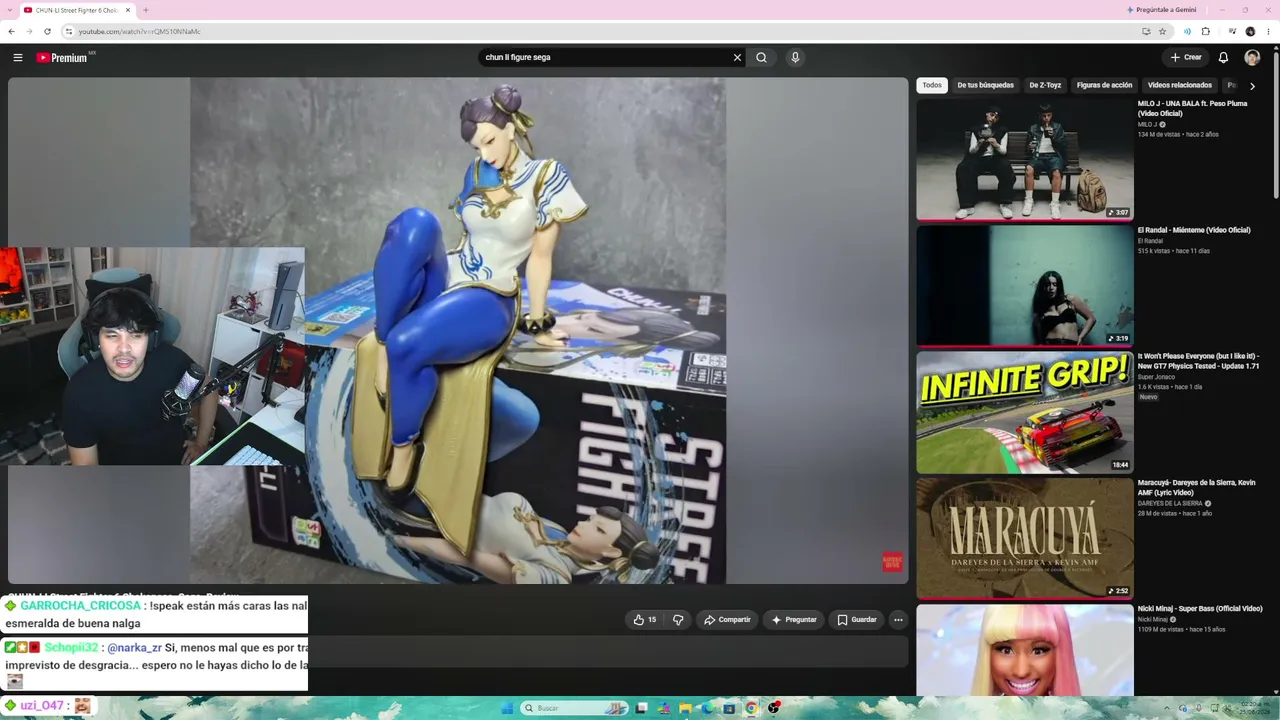
Task: Open the "El Randal - Miénteme" video title
Action: point(1194,230)
